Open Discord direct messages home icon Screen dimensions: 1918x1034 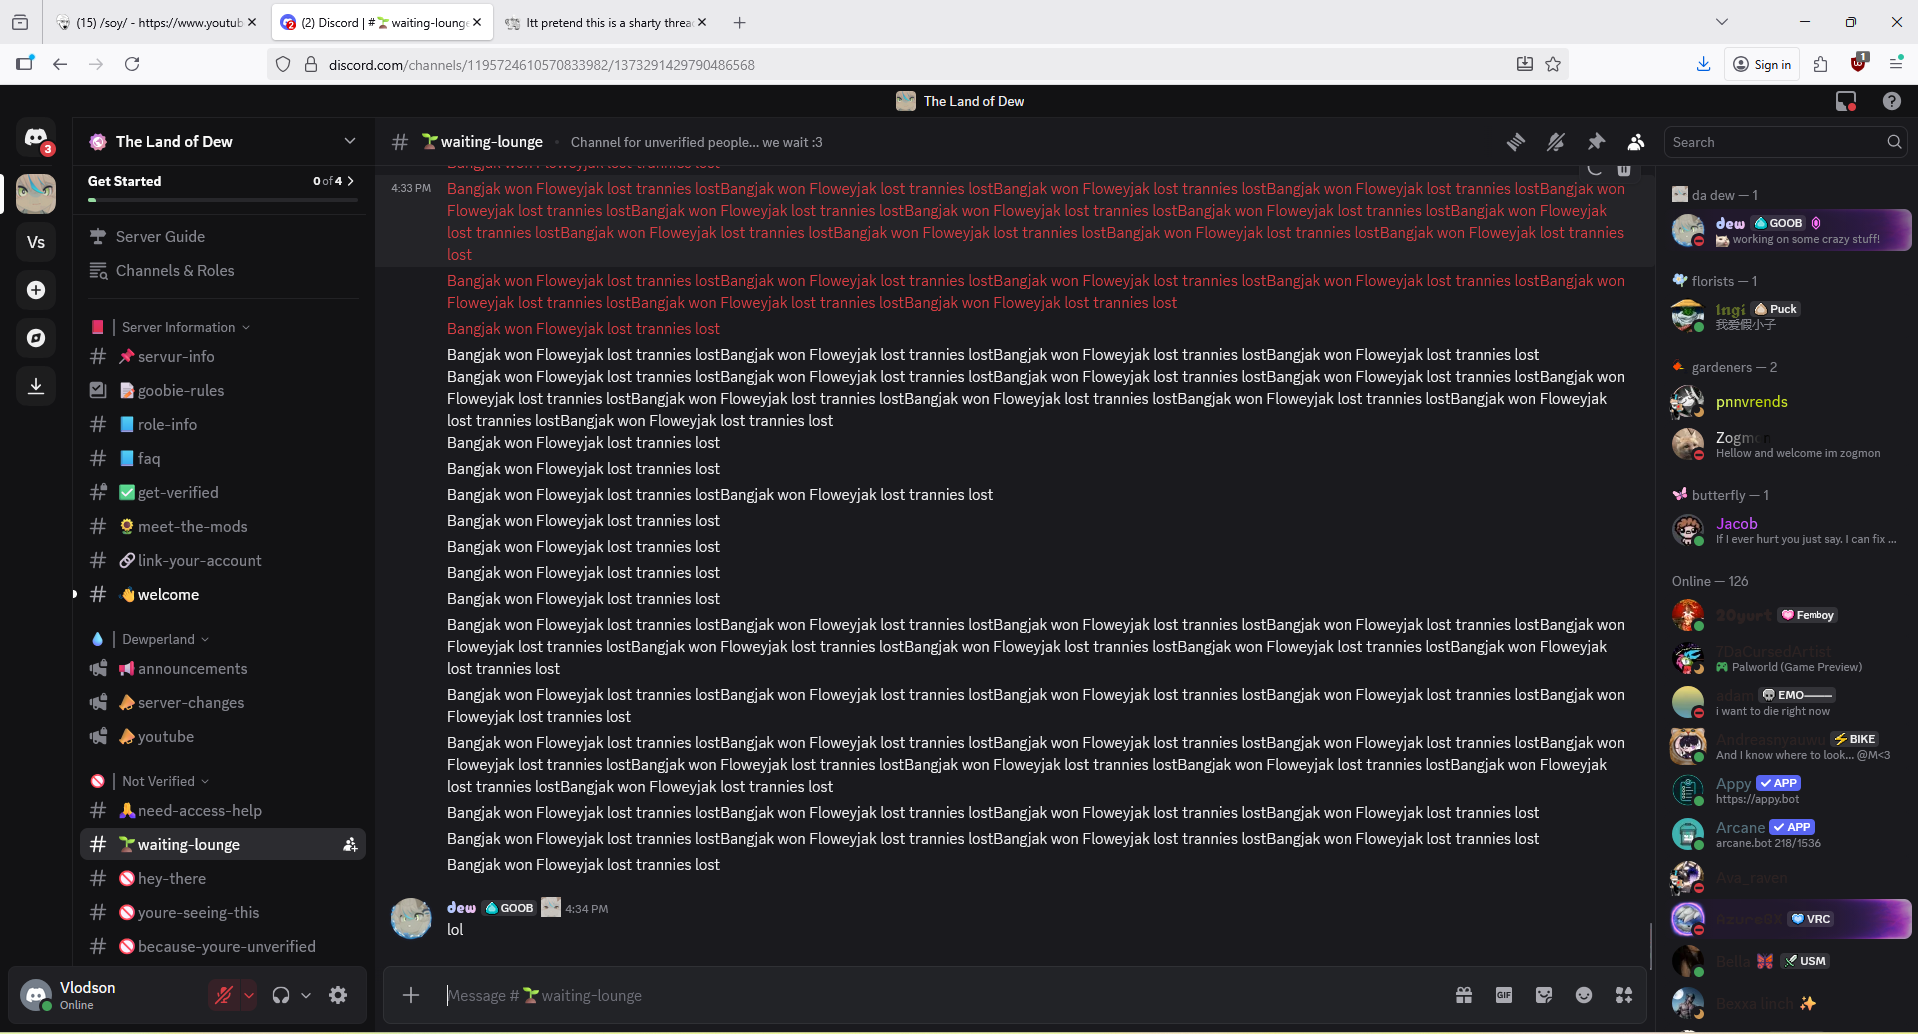click(36, 138)
